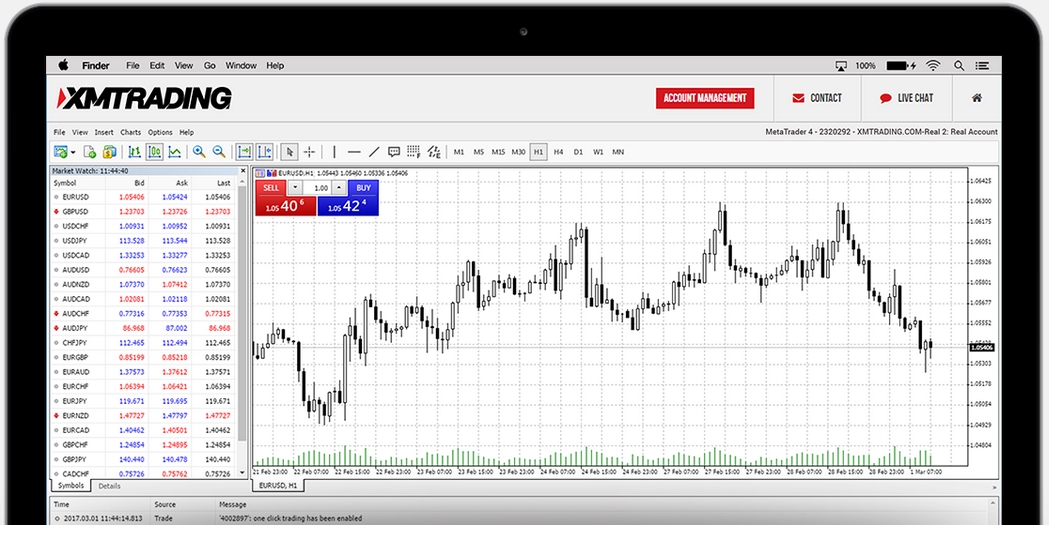The width and height of the screenshot is (1049, 534).
Task: Click the Market Watch scrollbar down arrow
Action: tap(242, 473)
